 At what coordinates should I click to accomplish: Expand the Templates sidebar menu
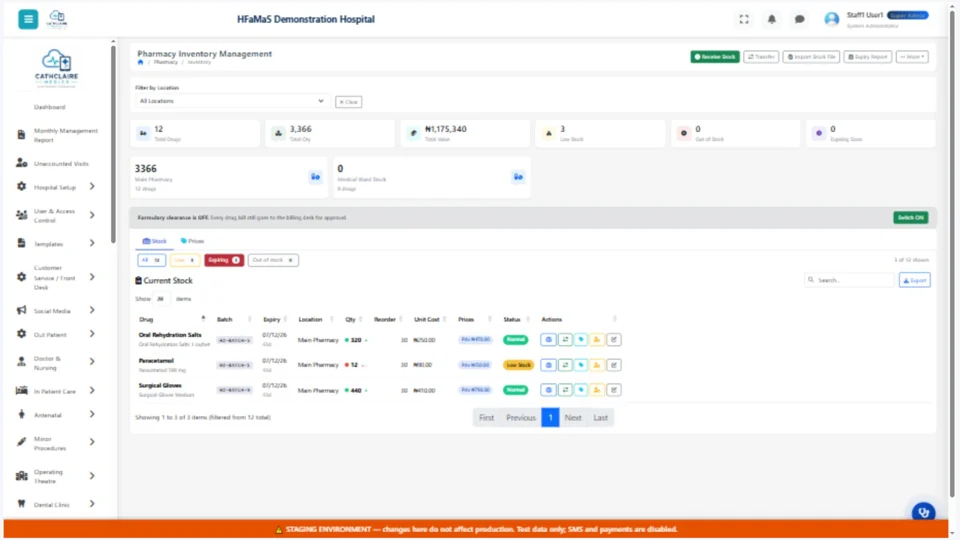coord(56,244)
